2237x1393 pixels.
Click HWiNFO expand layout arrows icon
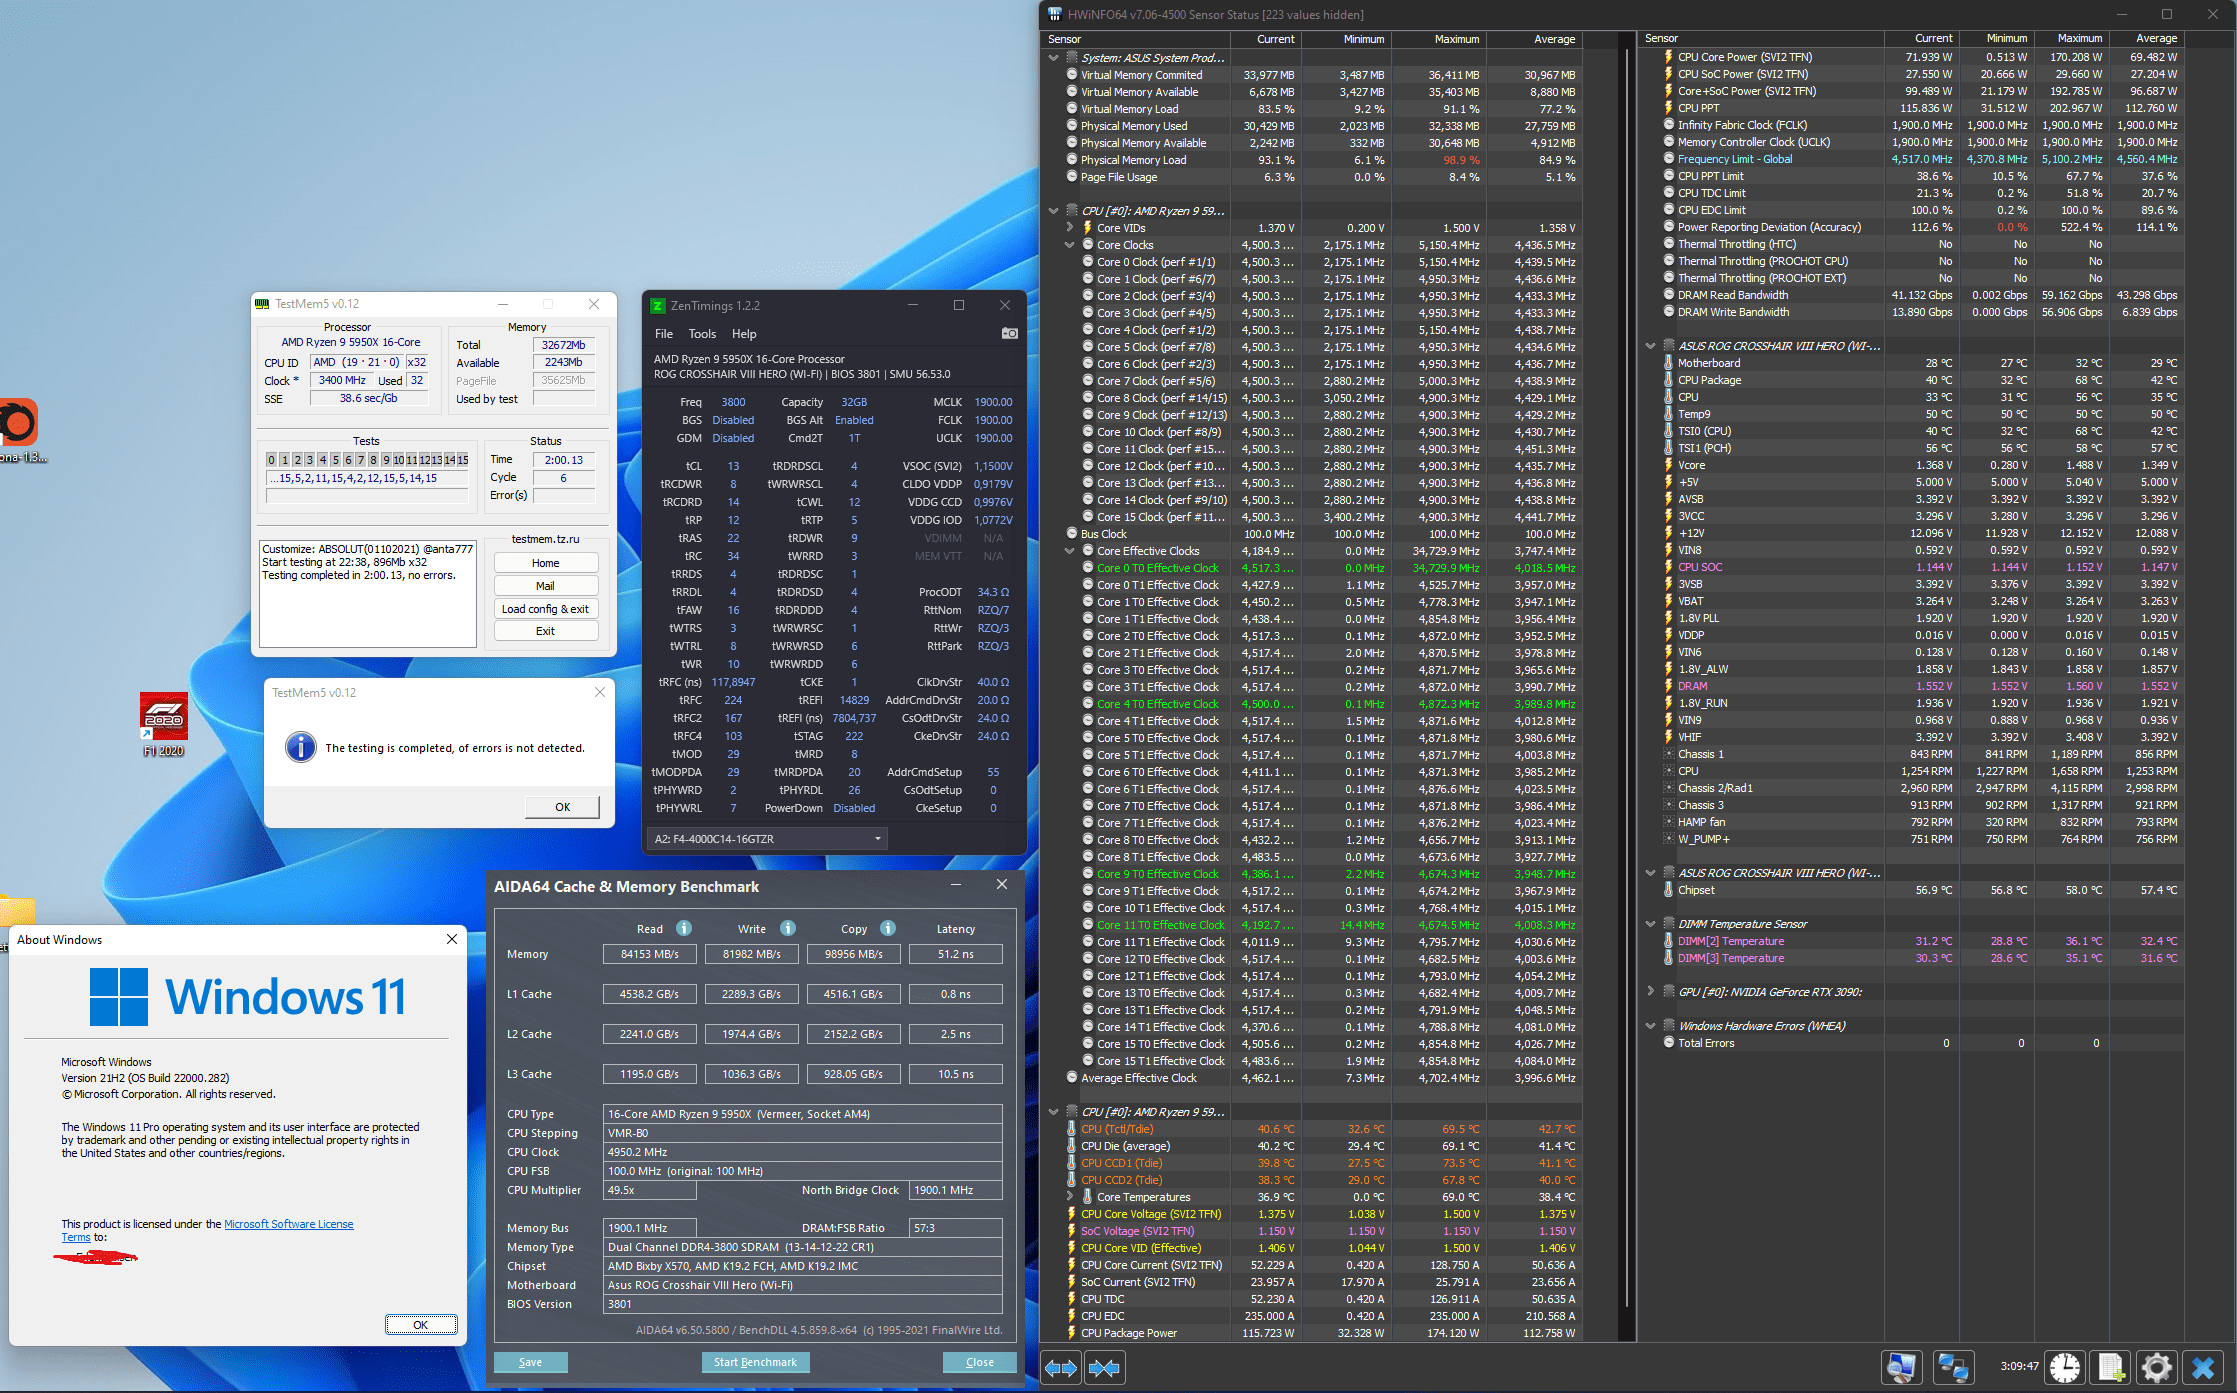tap(1061, 1367)
